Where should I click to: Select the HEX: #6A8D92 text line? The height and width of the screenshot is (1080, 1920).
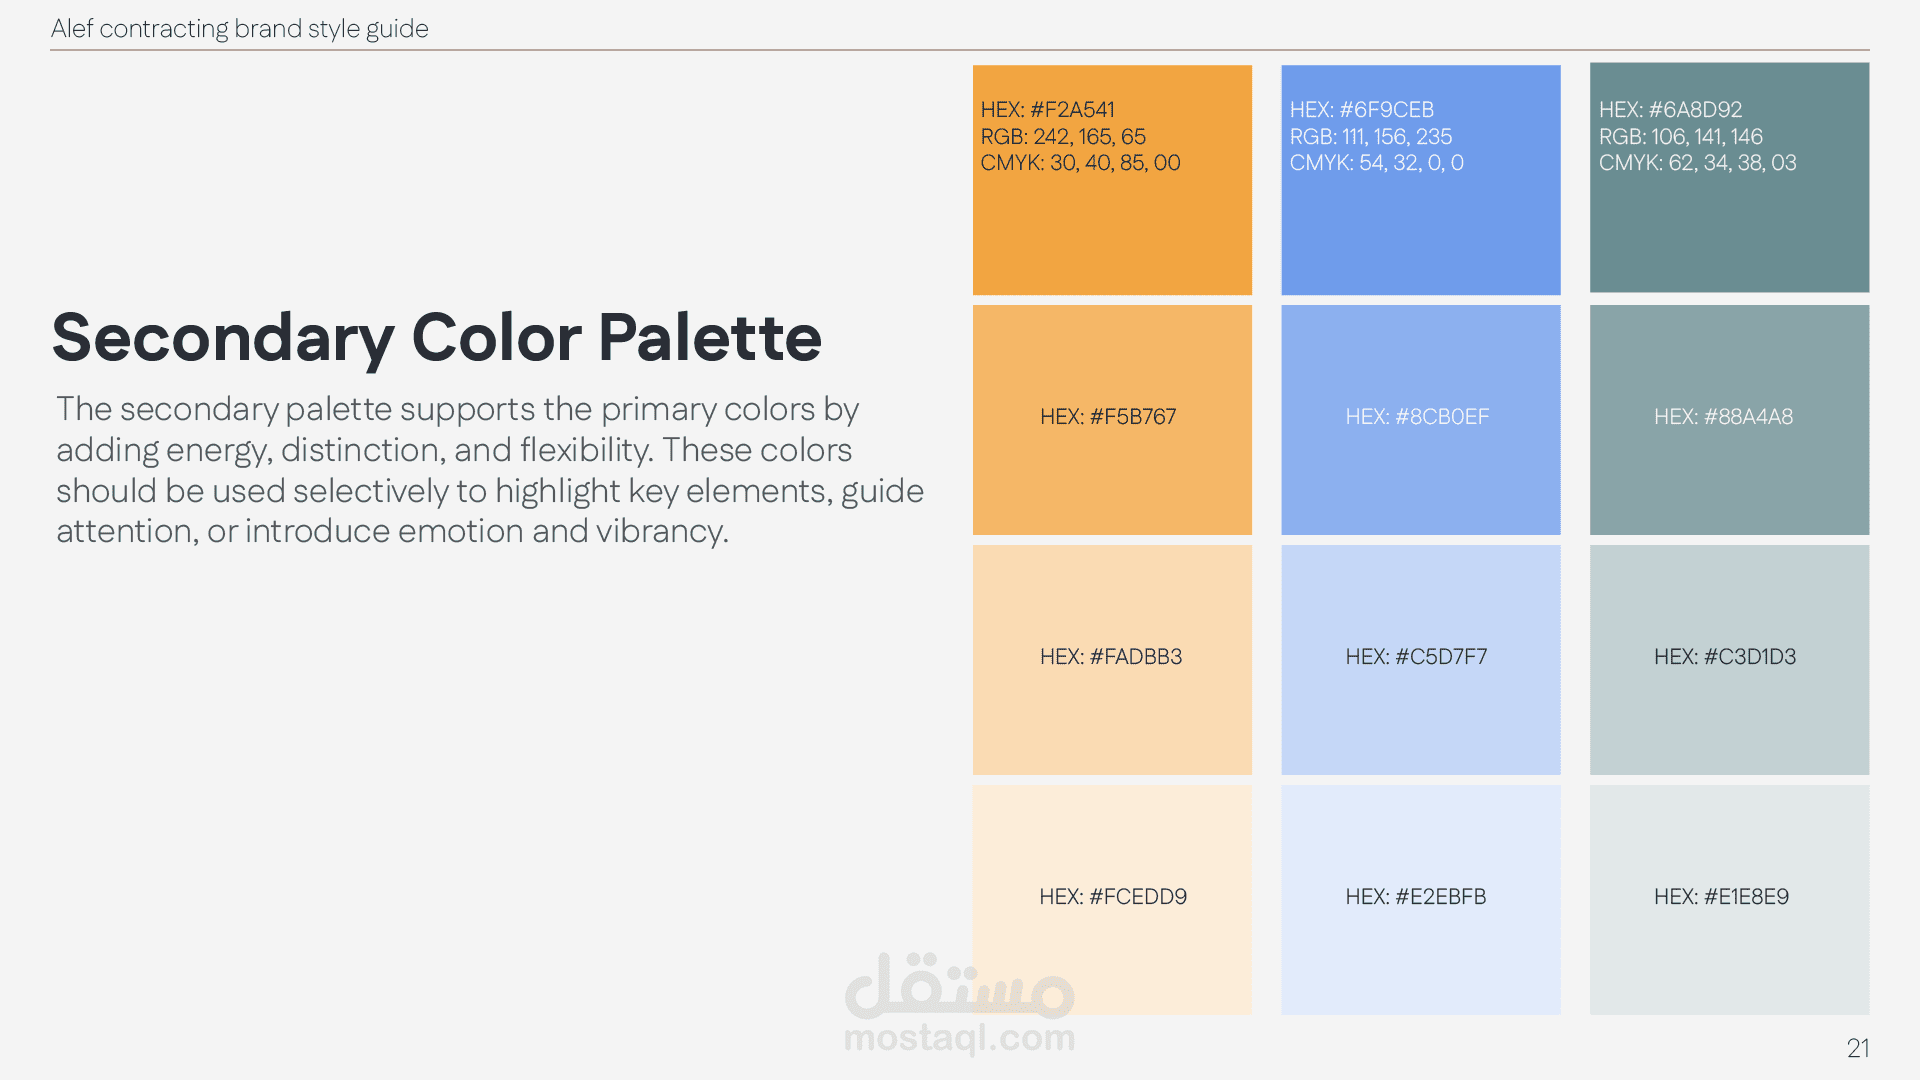[1670, 110]
